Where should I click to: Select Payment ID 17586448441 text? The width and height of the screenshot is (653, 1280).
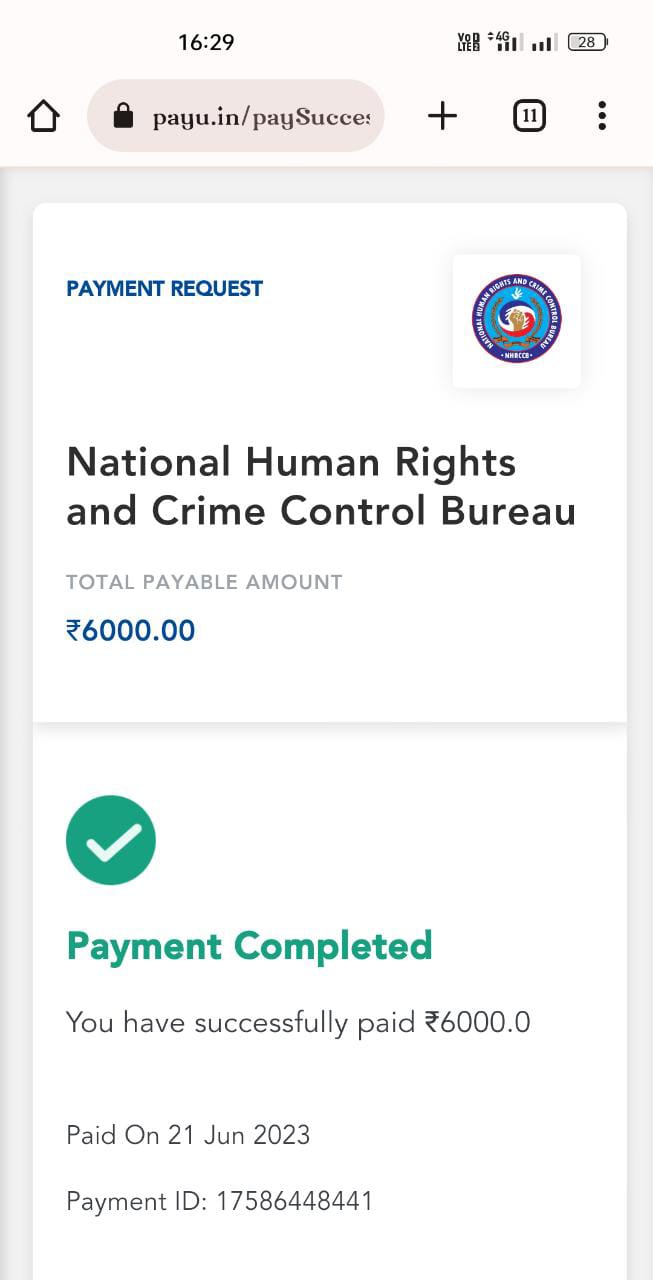(x=219, y=1201)
